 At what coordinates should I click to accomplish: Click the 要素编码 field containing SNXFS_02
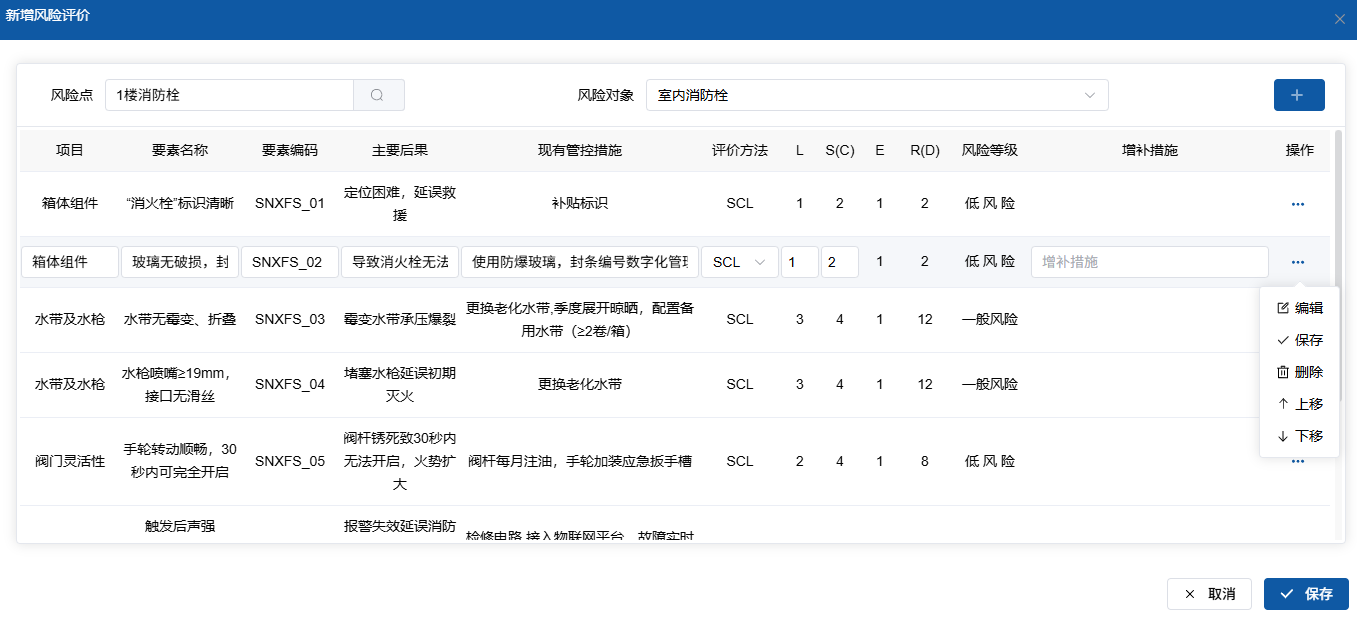(x=289, y=262)
